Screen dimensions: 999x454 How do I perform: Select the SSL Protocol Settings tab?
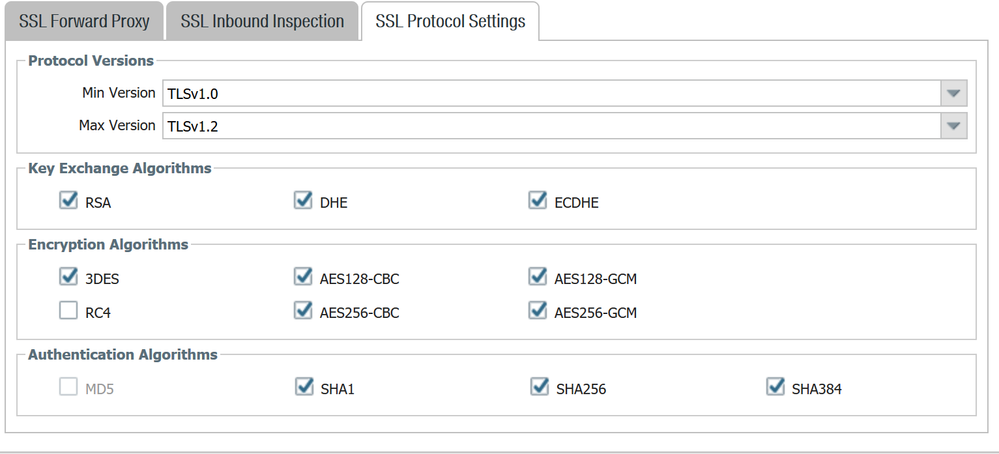450,22
